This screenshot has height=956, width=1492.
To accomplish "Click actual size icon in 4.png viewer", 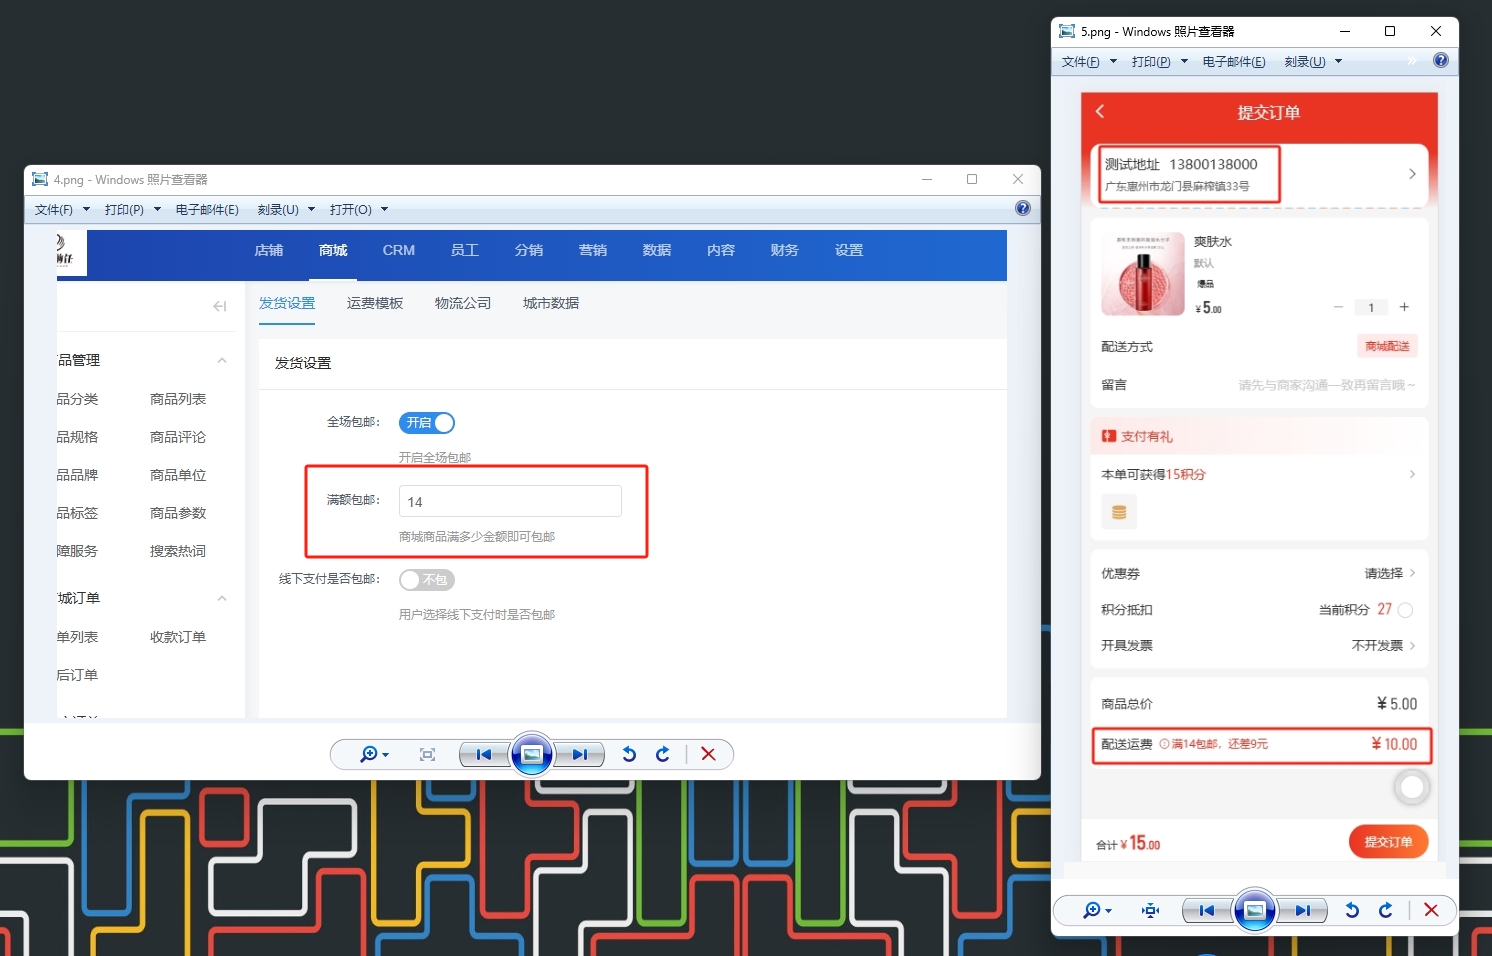I will [427, 754].
